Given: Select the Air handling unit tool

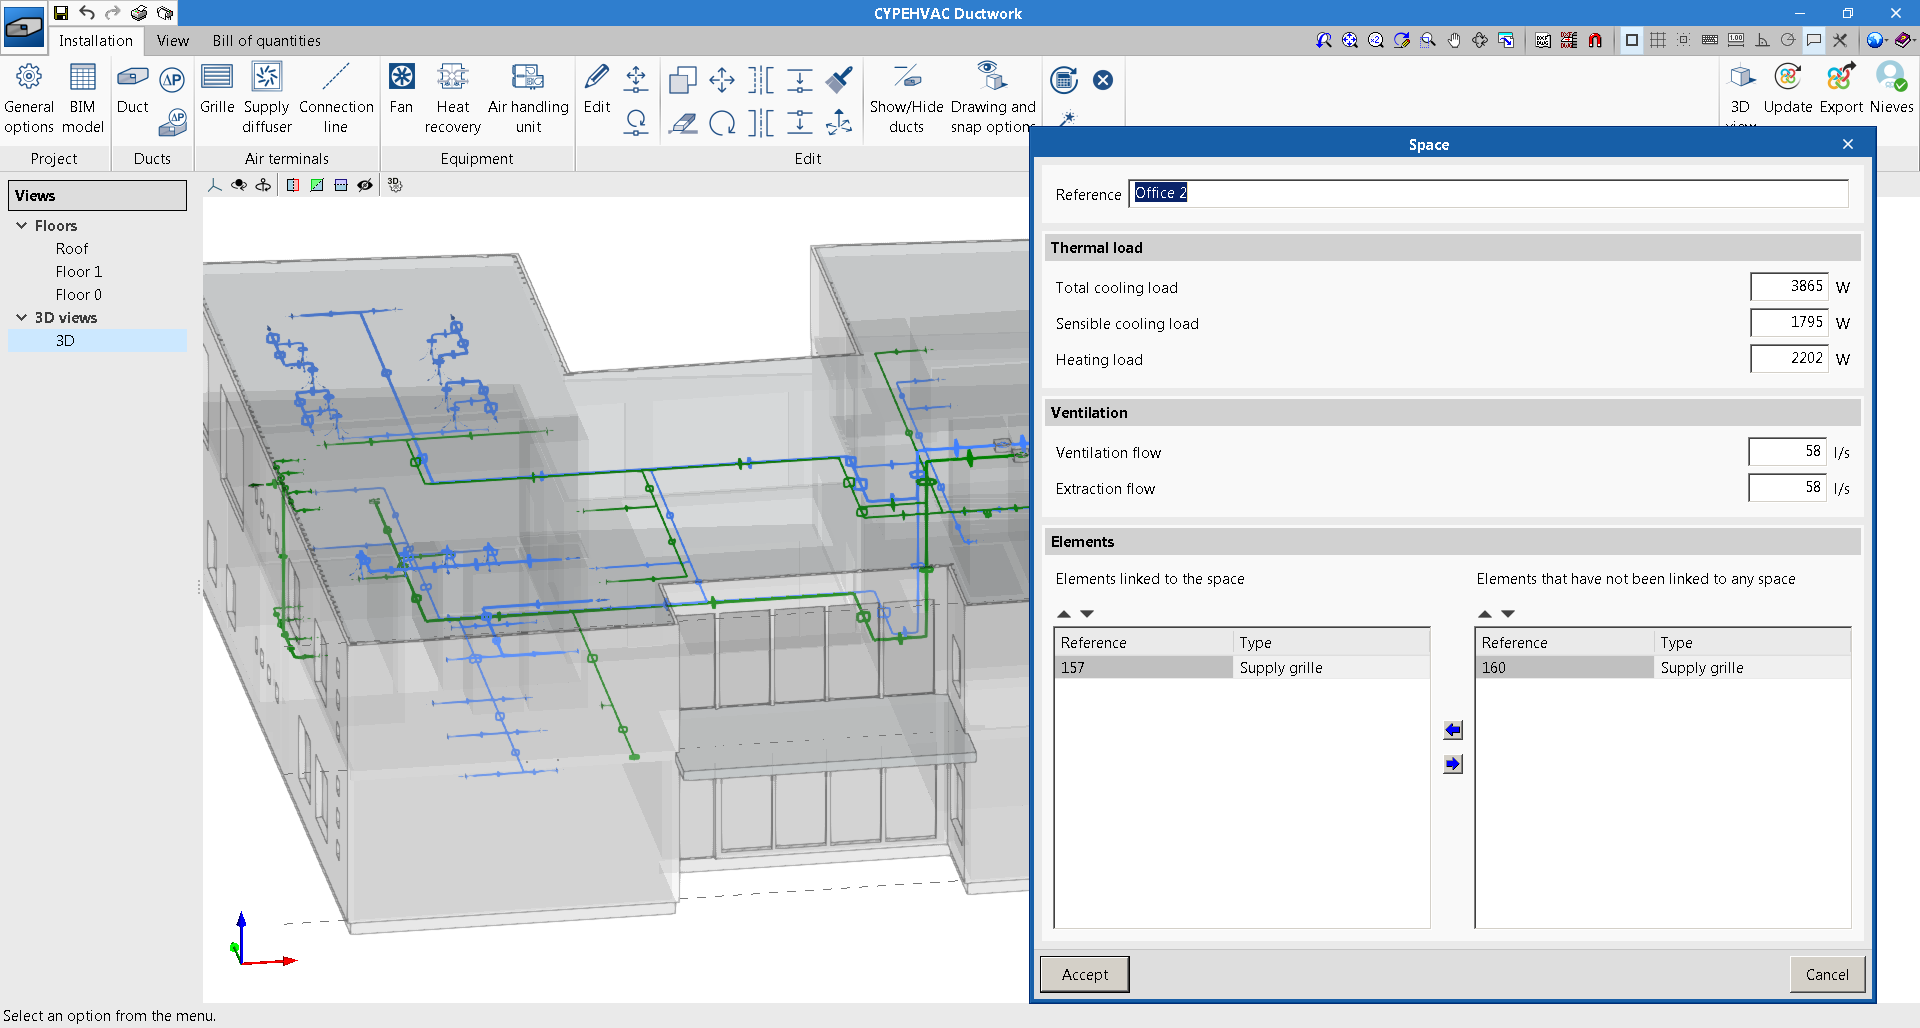Looking at the screenshot, I should pyautogui.click(x=528, y=98).
